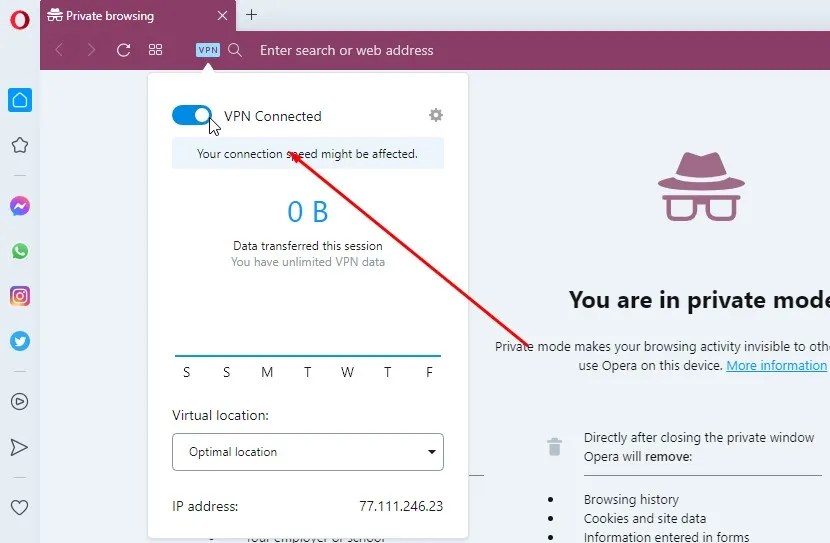Click the IP address 77.111.246.23
830x543 pixels.
[401, 506]
